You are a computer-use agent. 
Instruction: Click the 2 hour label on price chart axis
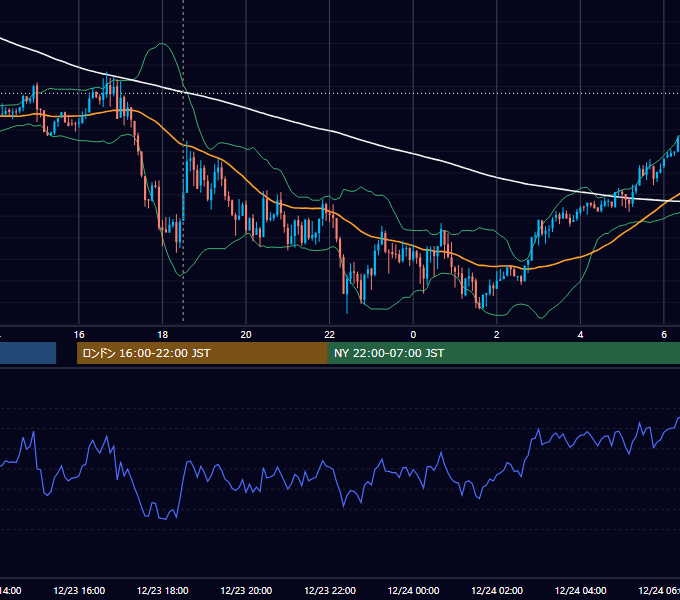[x=497, y=335]
